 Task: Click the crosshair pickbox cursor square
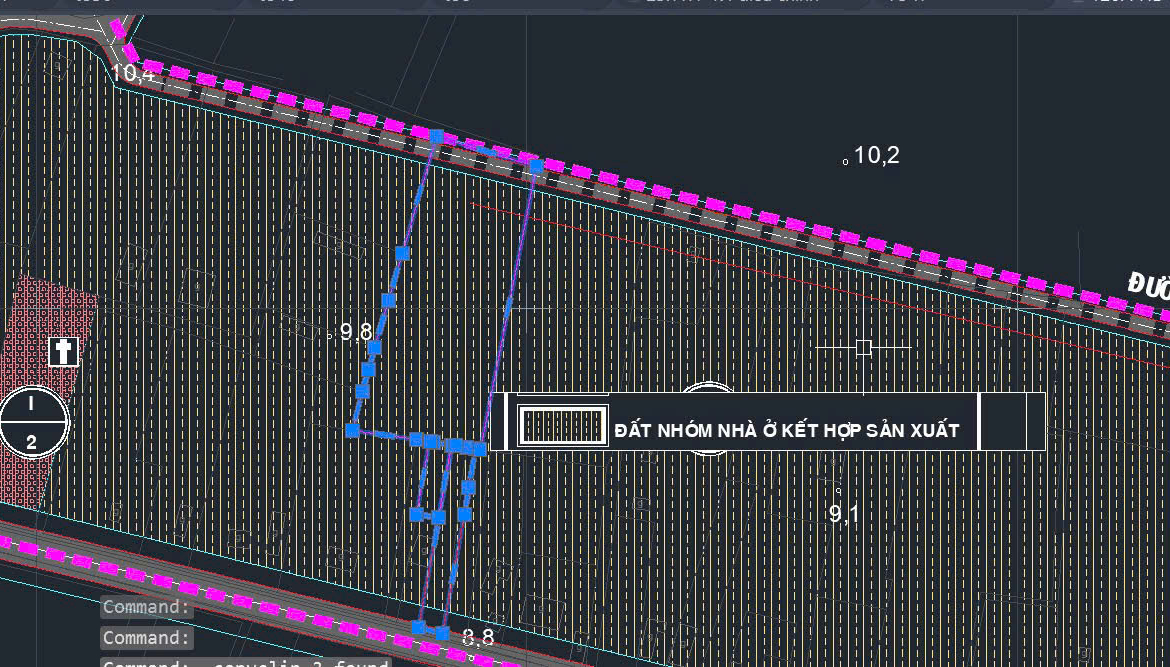click(864, 347)
